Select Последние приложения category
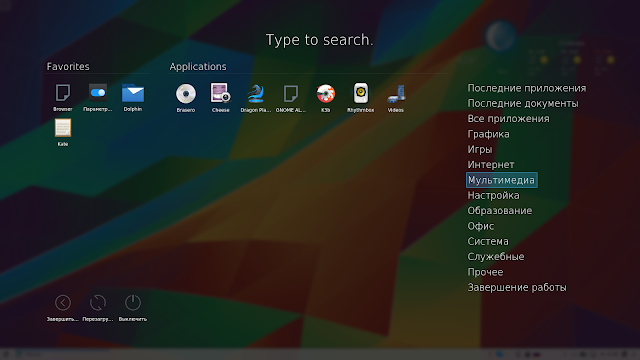The height and width of the screenshot is (360, 640). tap(527, 88)
